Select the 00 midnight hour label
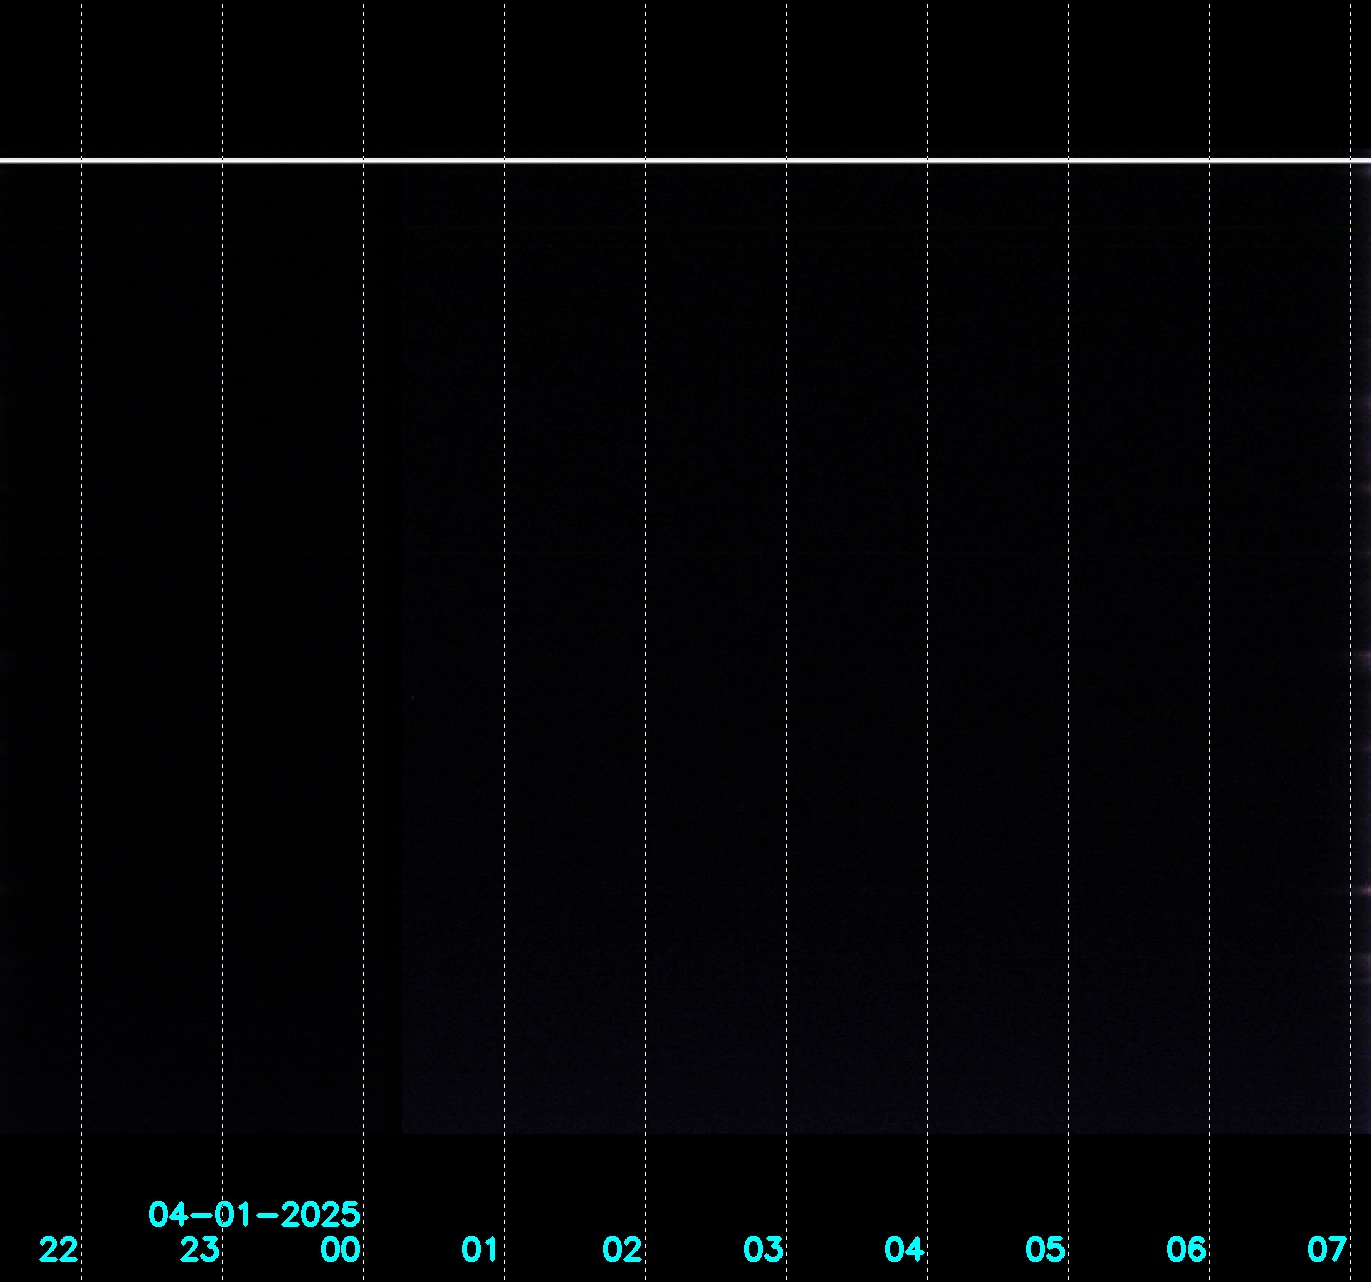 point(340,1249)
